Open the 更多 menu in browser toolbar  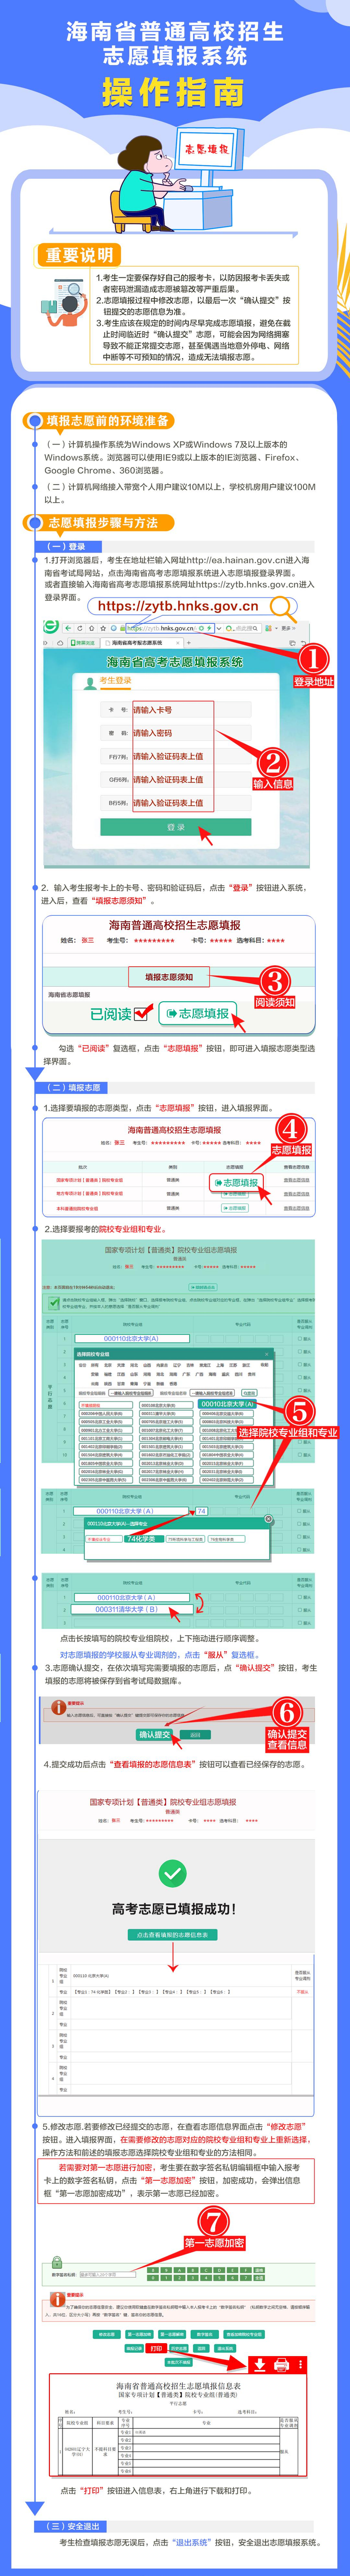coord(288,628)
